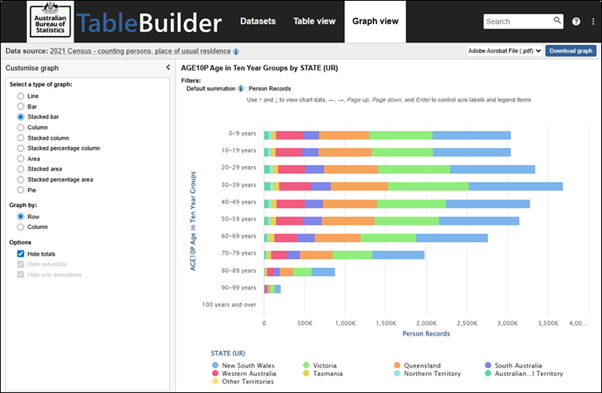Choose Graph by Column option
Screen dimensions: 602x393
[21, 227]
